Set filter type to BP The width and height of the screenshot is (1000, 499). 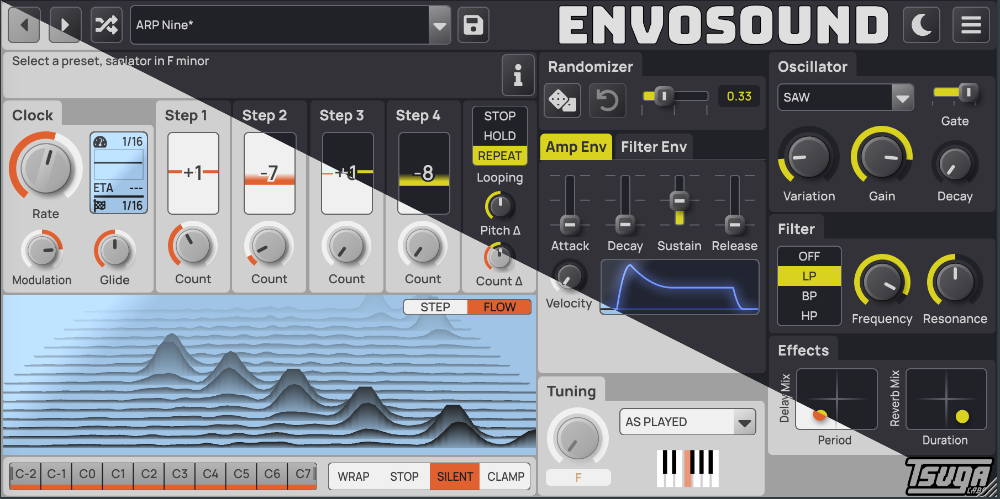pos(809,296)
